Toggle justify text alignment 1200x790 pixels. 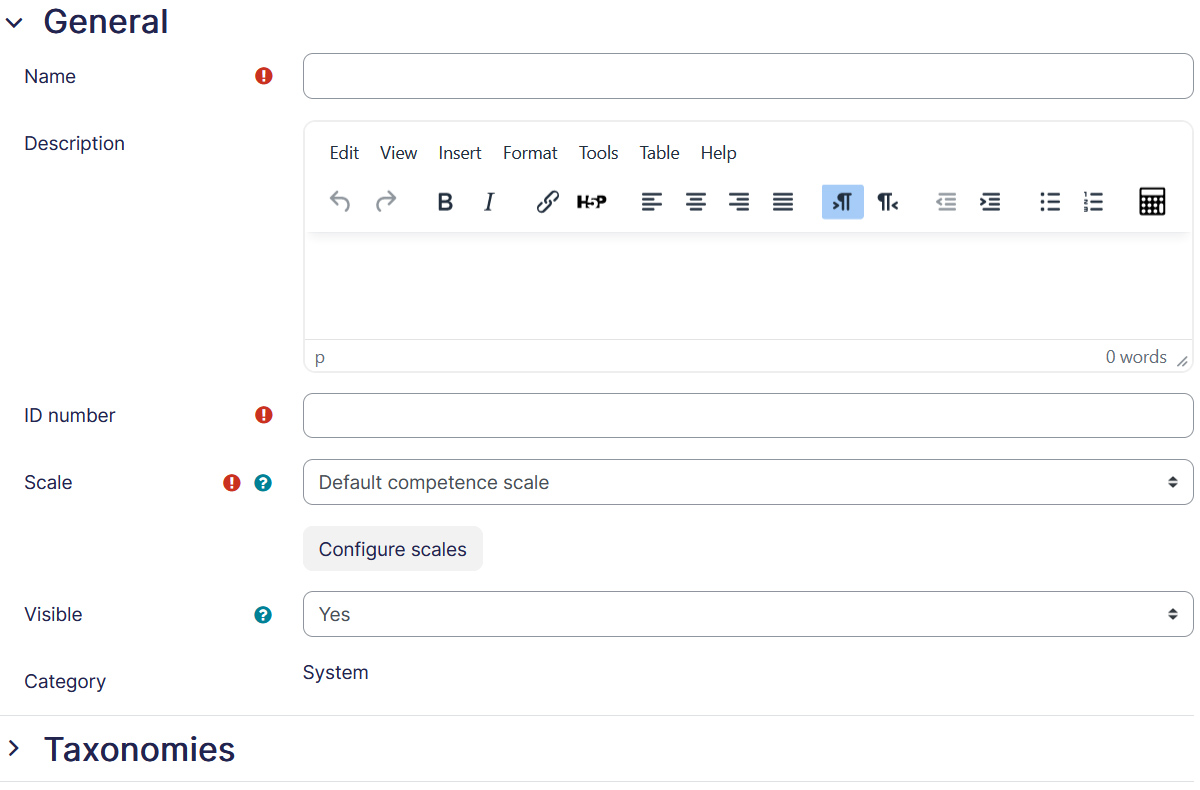click(783, 202)
